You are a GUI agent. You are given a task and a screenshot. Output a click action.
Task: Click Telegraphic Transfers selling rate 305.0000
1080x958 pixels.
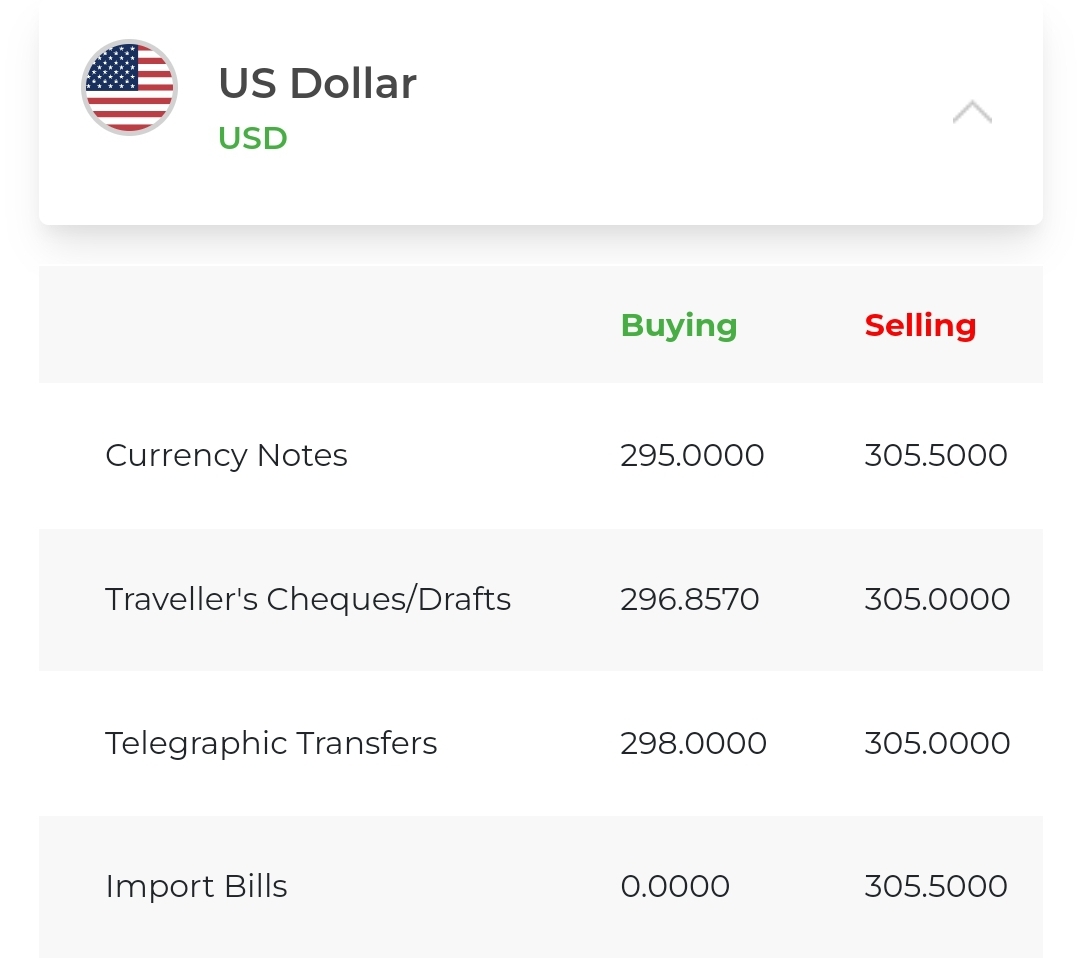point(937,743)
